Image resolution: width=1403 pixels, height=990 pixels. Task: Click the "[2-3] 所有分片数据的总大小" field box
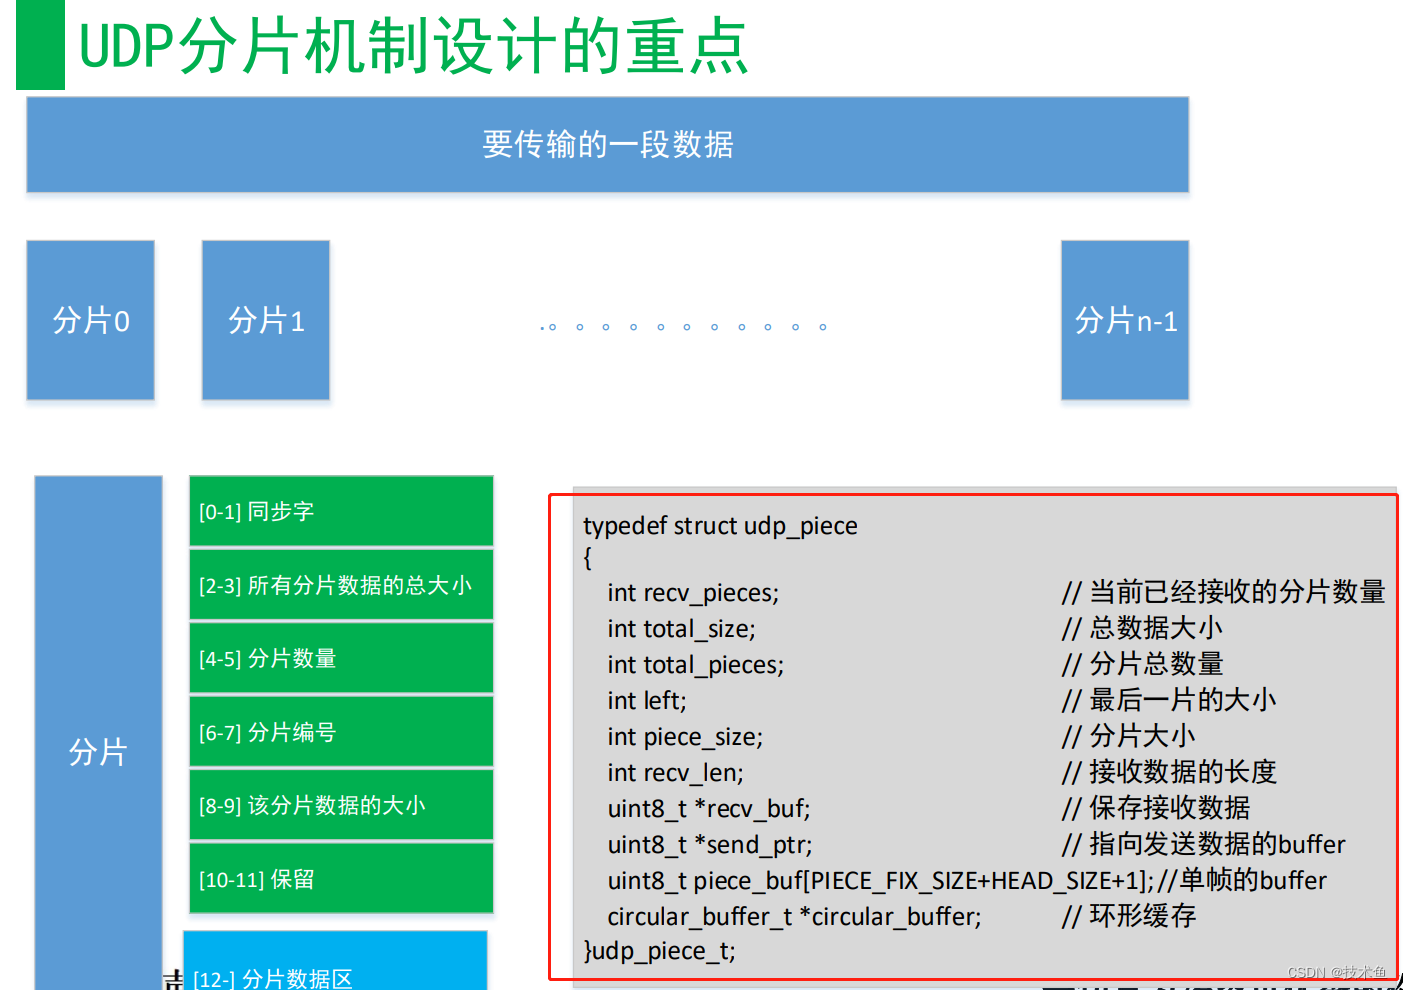341,585
